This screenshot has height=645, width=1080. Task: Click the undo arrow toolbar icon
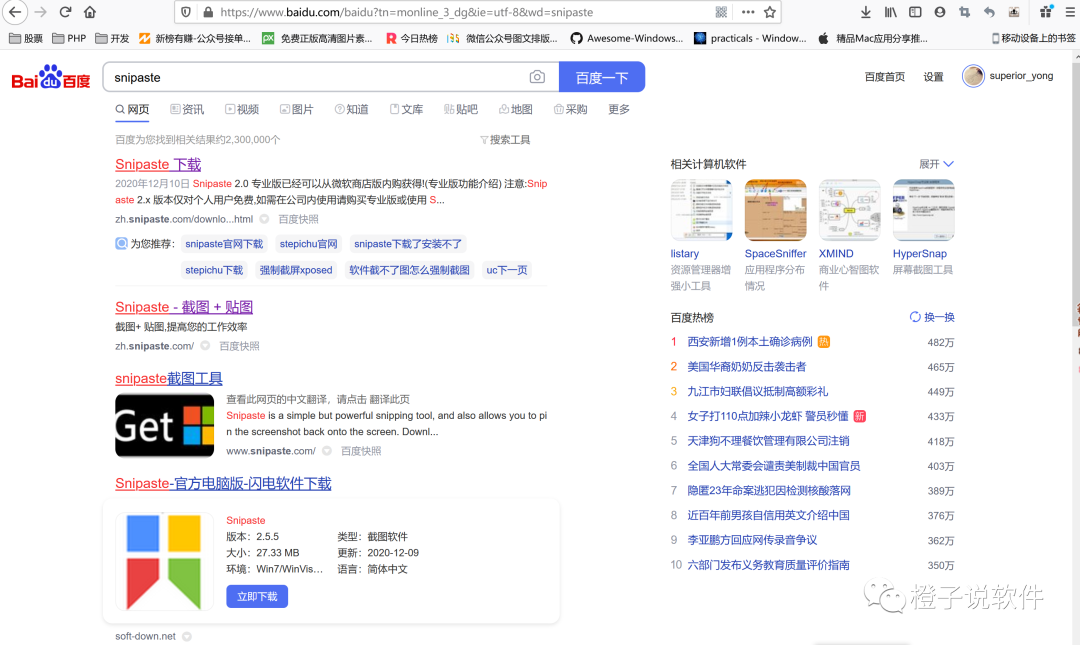pos(989,12)
